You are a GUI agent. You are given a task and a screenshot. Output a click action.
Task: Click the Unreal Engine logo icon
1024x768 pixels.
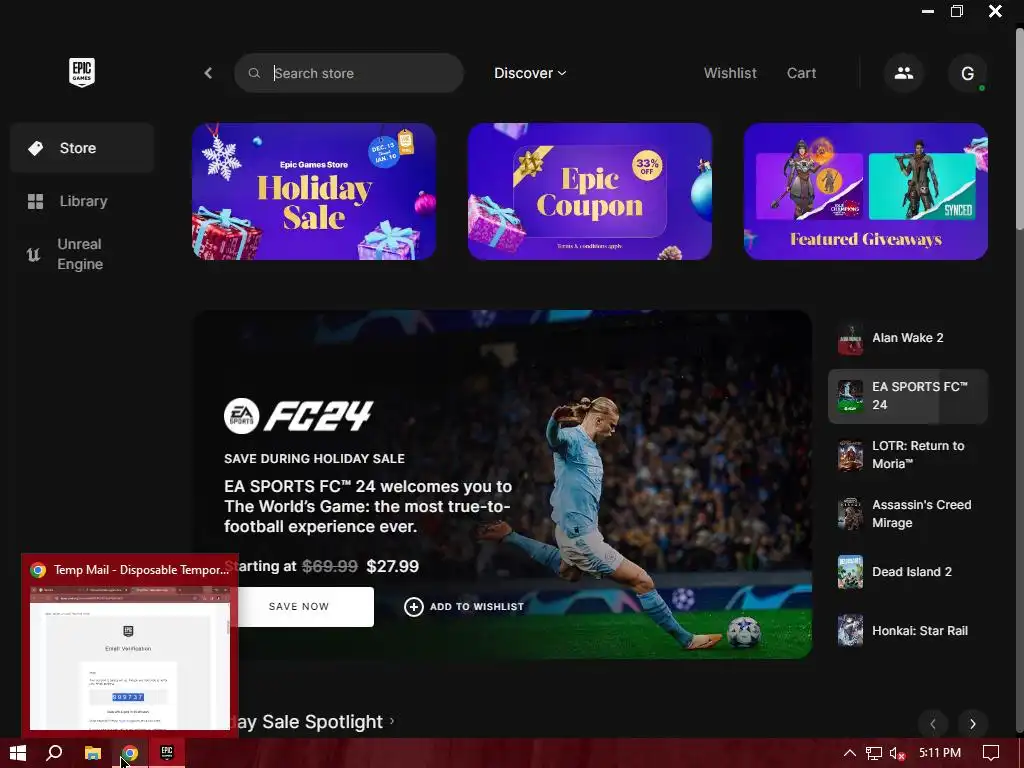(x=33, y=254)
